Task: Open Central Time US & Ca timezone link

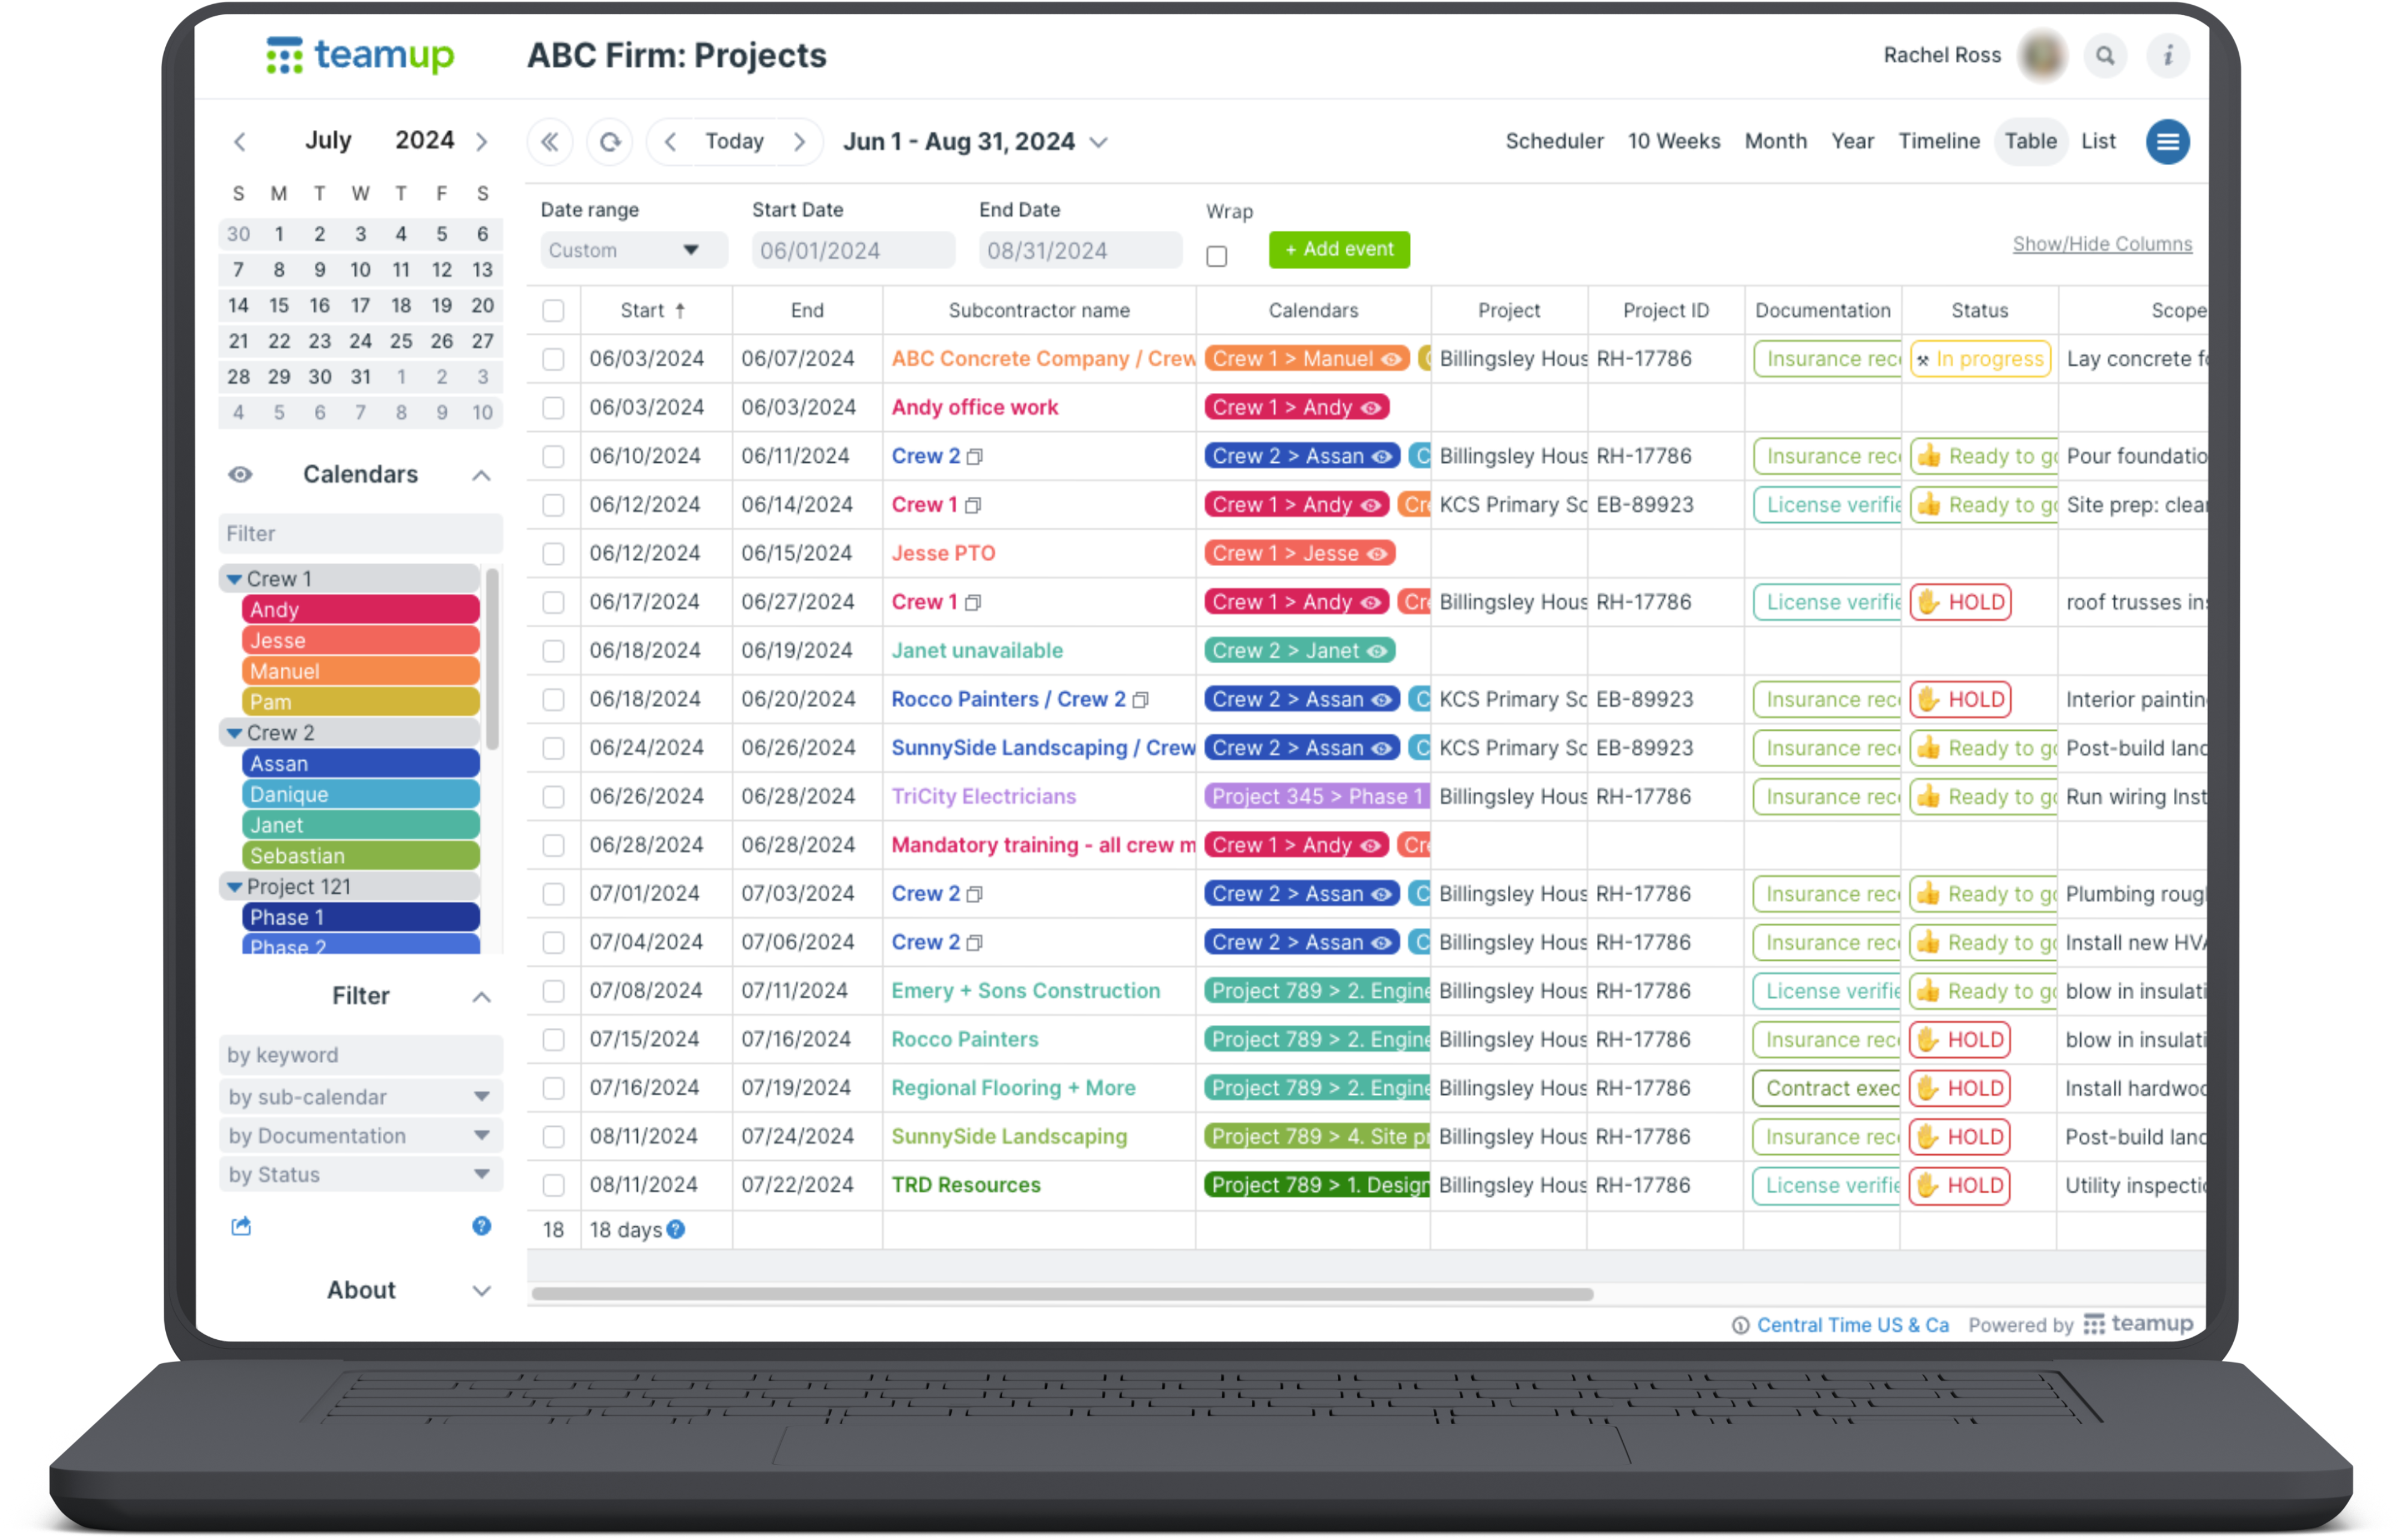Action: pos(1852,1326)
